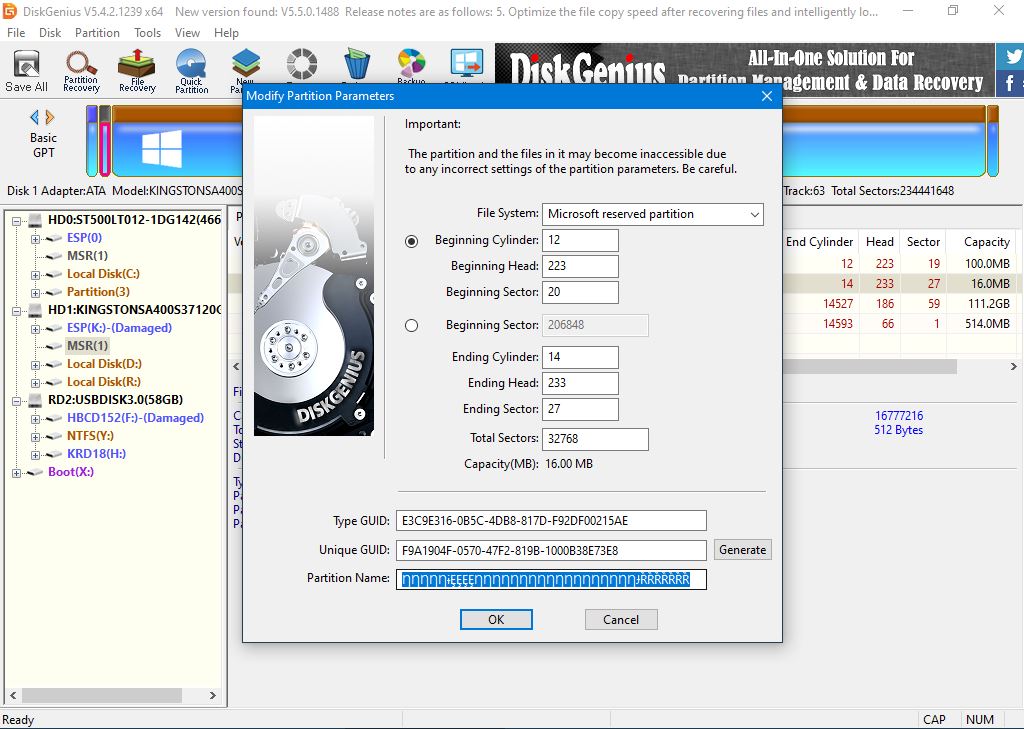1024x729 pixels.
Task: Open the Partition Recovery tool
Action: click(x=81, y=70)
